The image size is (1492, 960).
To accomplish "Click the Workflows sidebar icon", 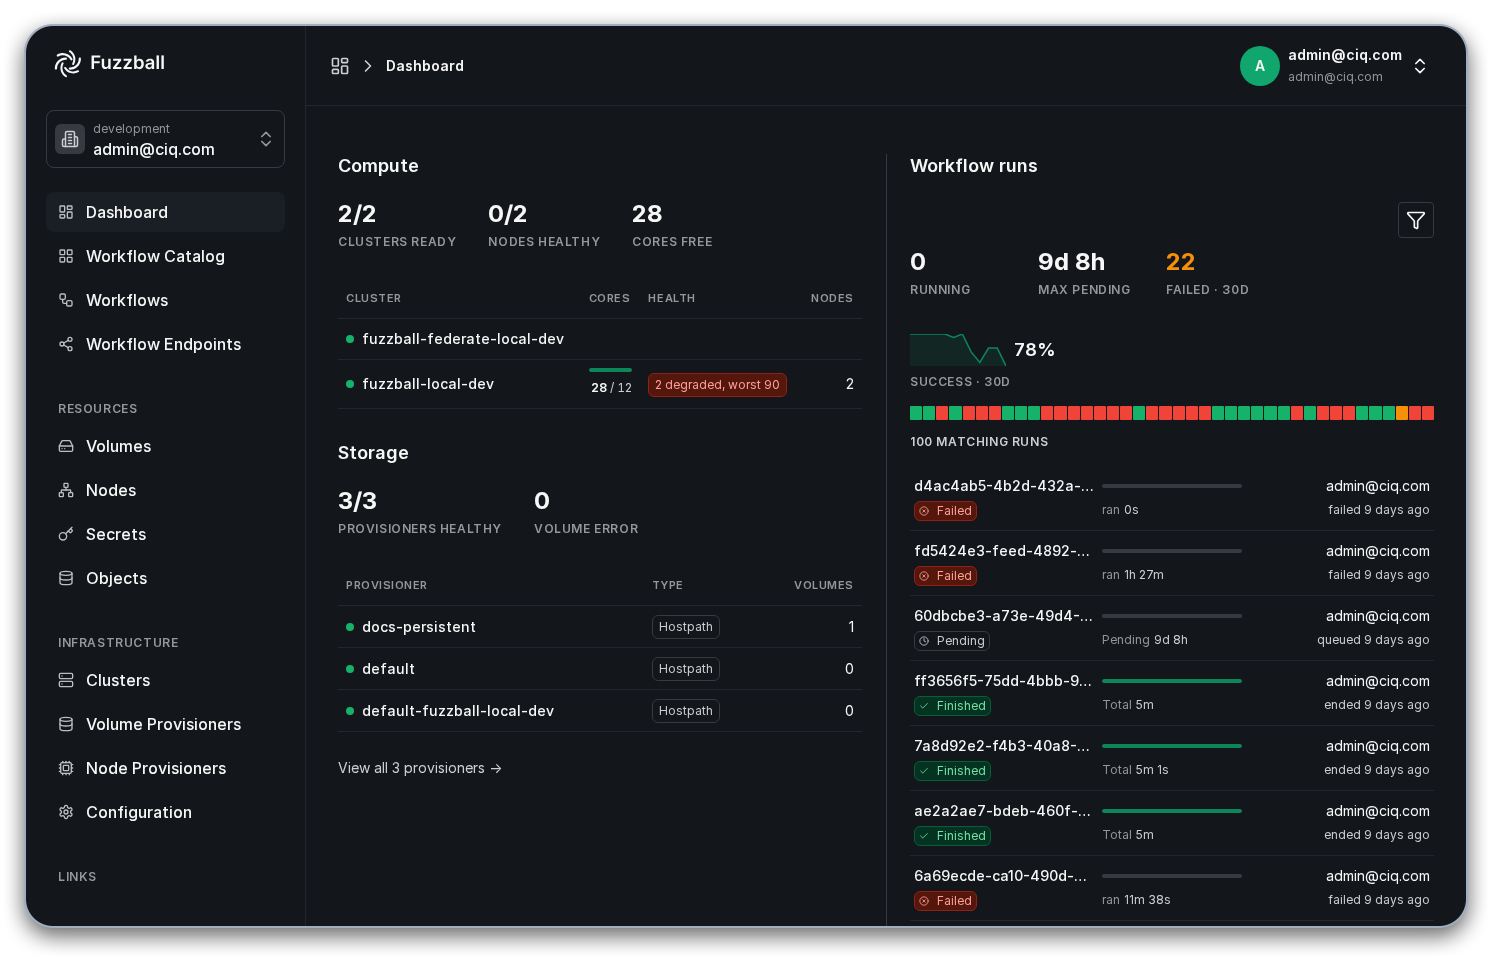I will pos(66,300).
